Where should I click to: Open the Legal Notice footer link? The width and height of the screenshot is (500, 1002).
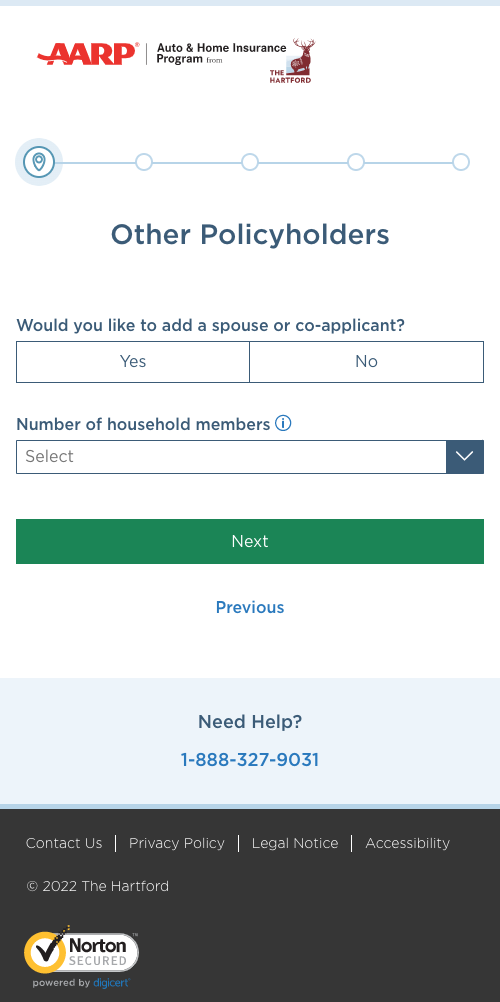pos(295,843)
